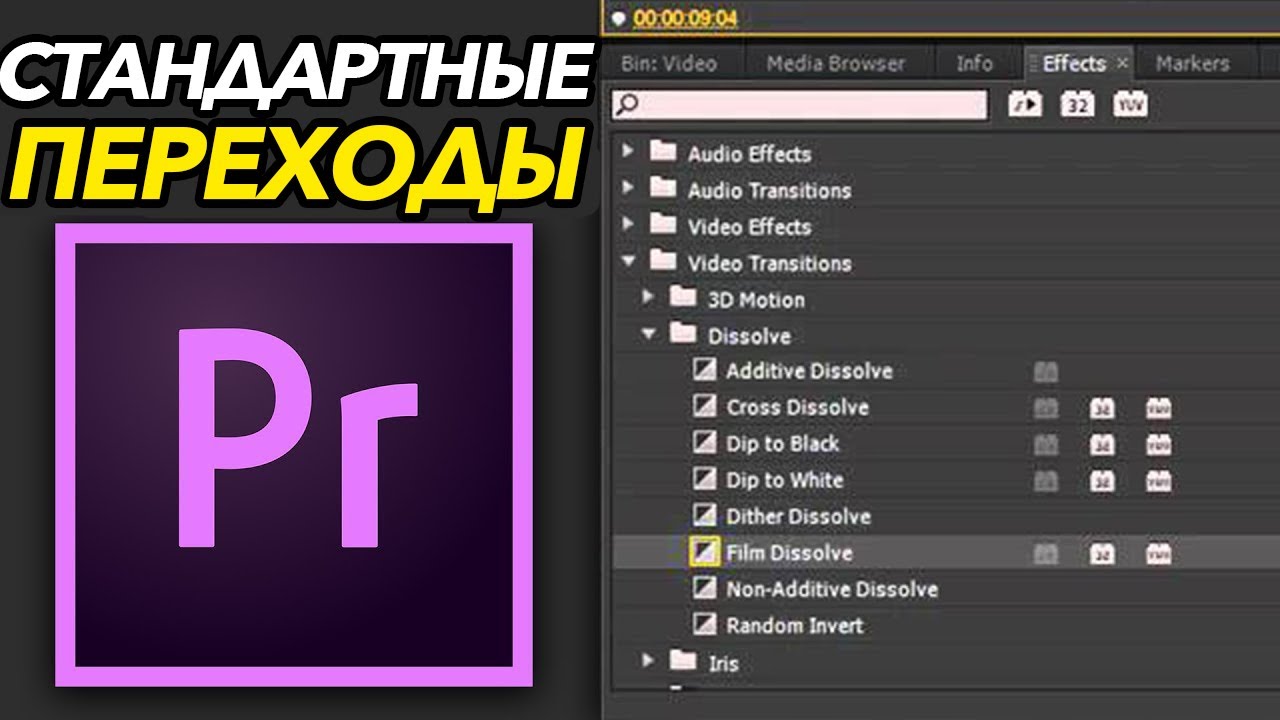Screen dimensions: 1280x720
Task: Switch to the Info tab
Action: [x=974, y=63]
